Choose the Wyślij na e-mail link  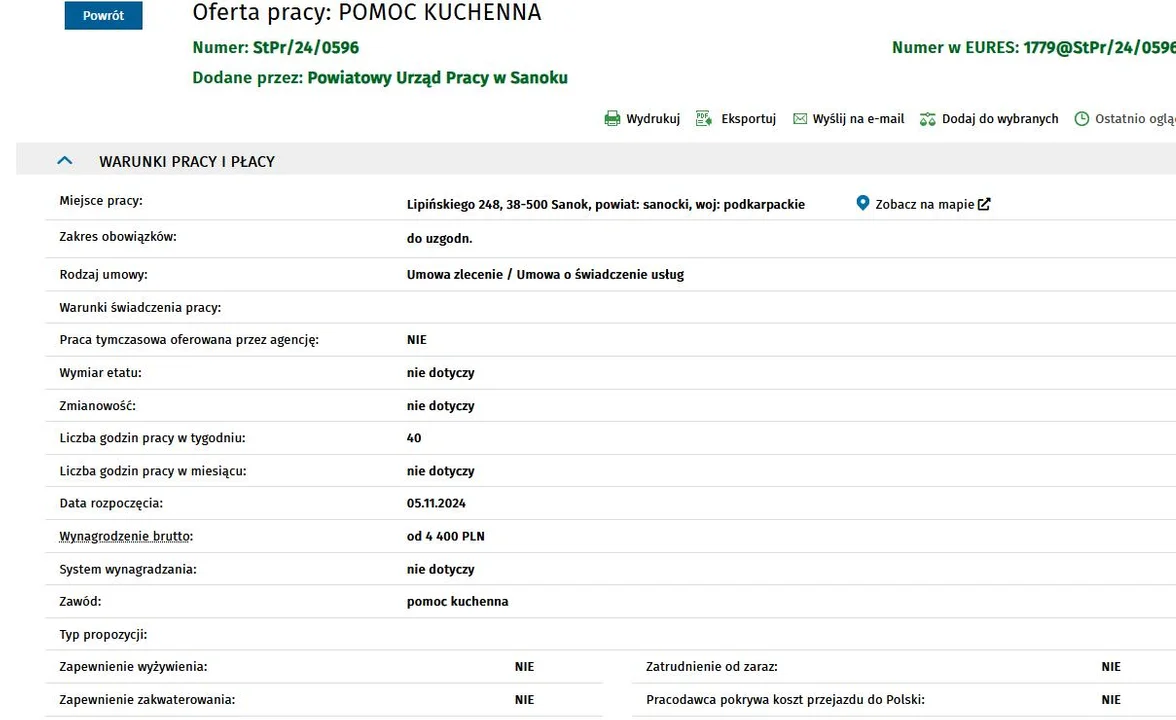click(858, 119)
